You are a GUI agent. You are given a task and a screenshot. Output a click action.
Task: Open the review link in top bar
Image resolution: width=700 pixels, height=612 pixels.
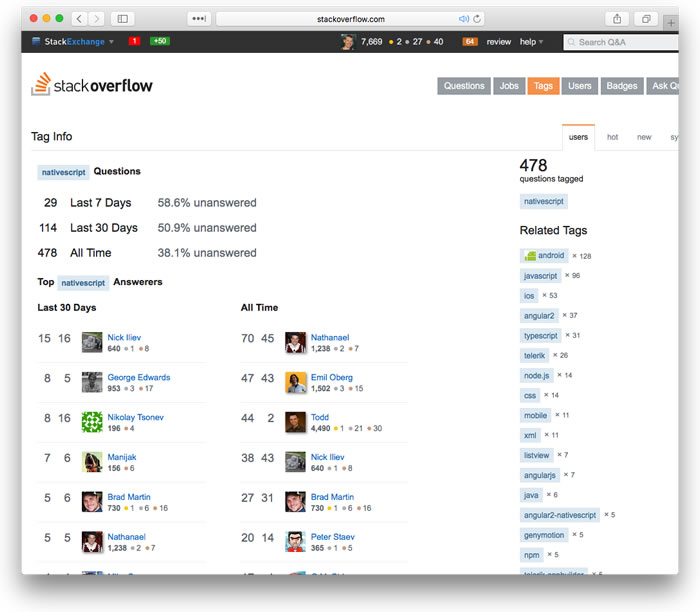click(499, 42)
